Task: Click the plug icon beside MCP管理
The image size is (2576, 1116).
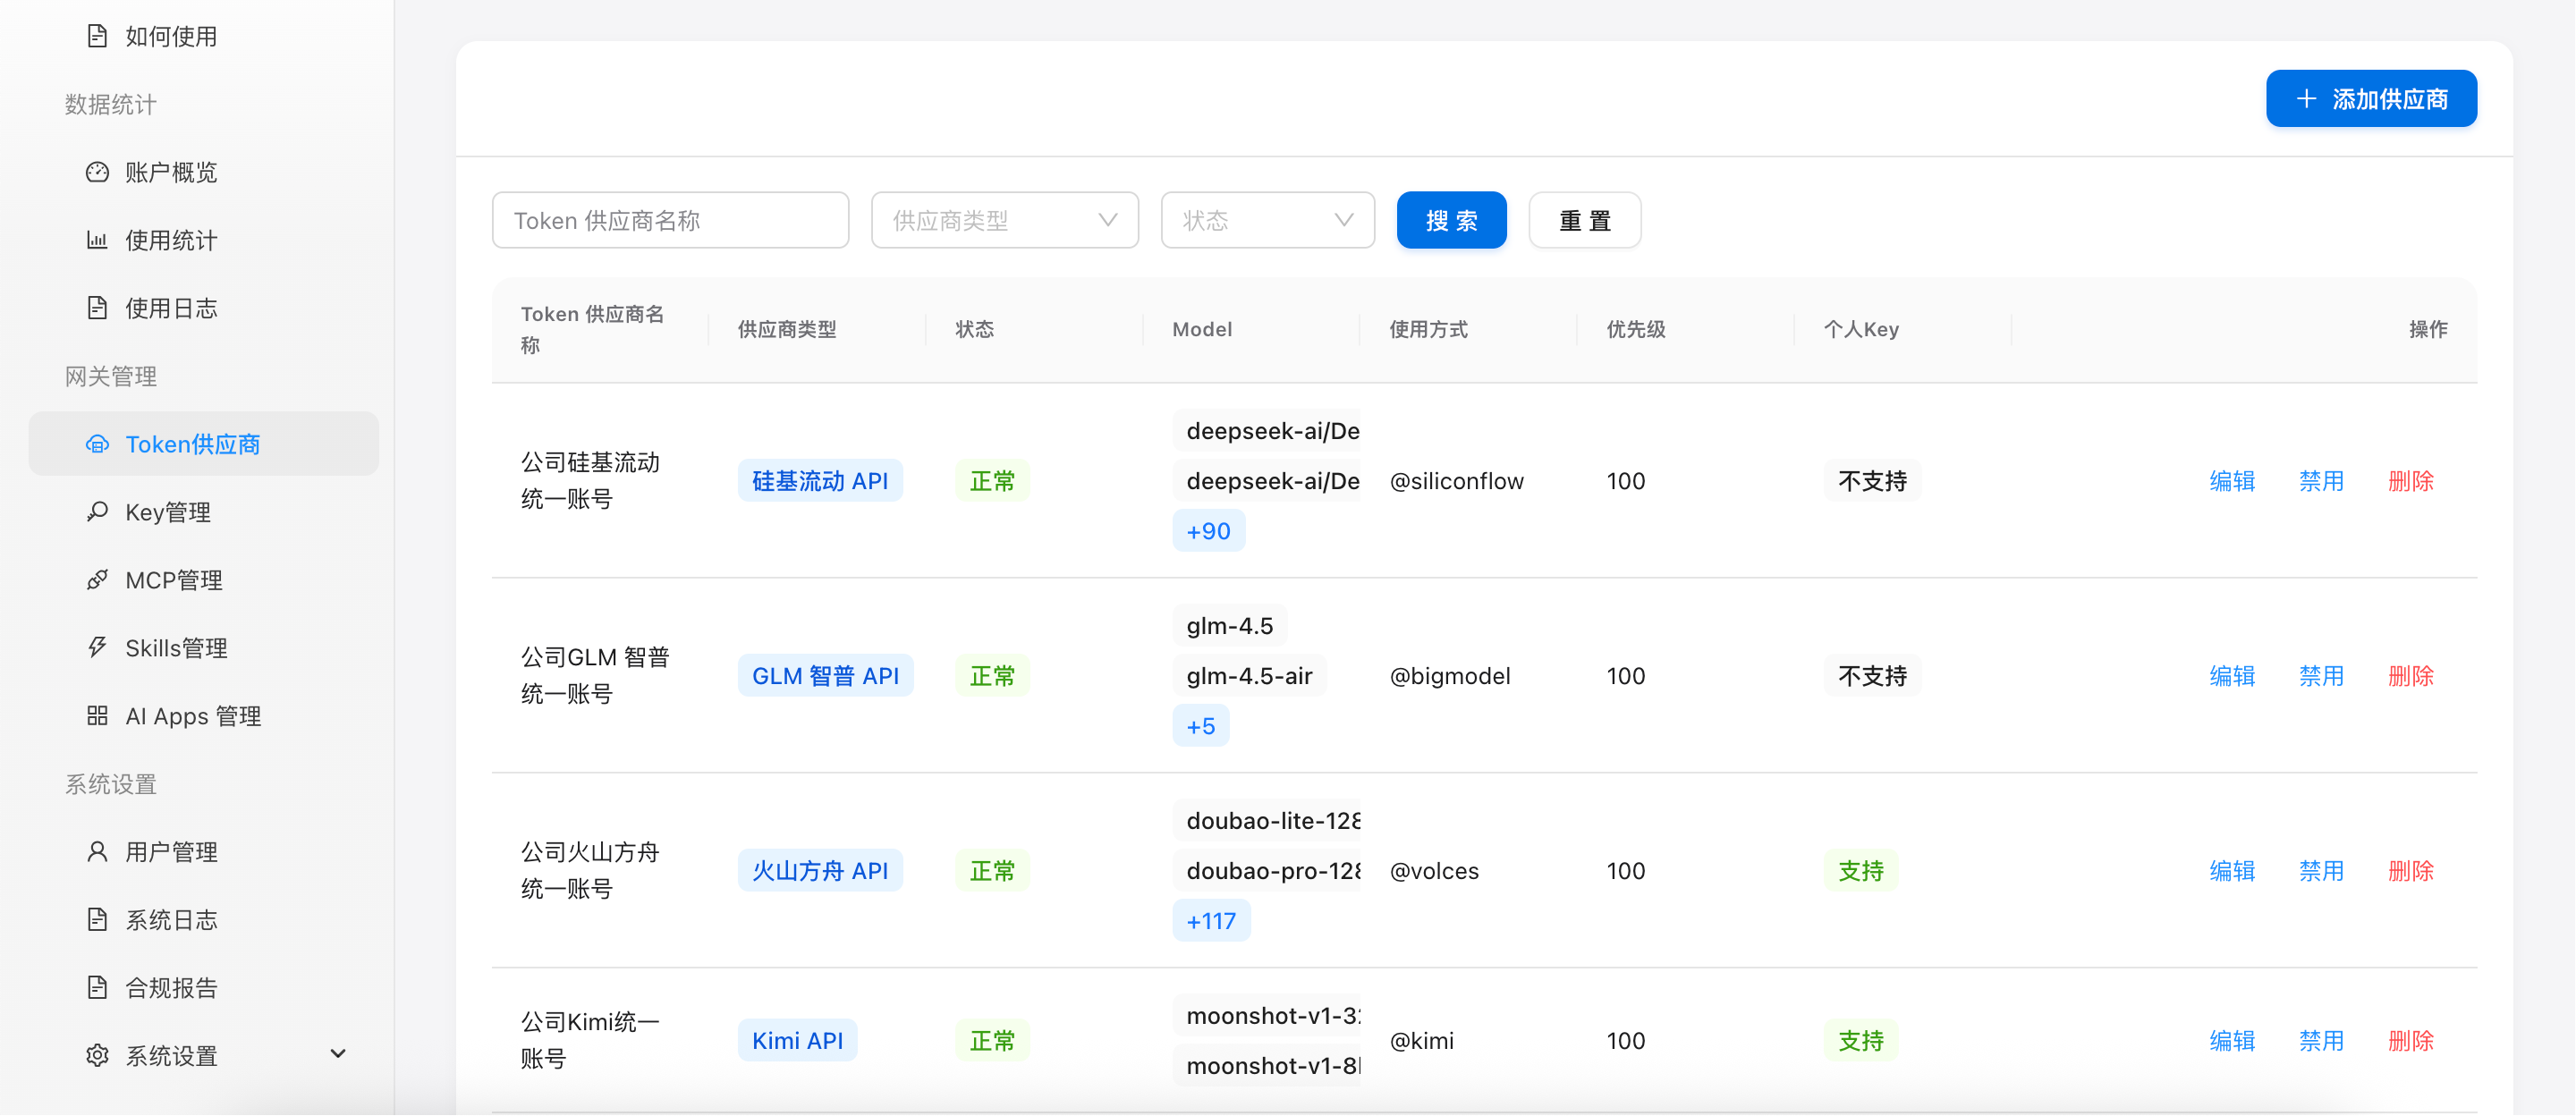Action: tap(97, 581)
